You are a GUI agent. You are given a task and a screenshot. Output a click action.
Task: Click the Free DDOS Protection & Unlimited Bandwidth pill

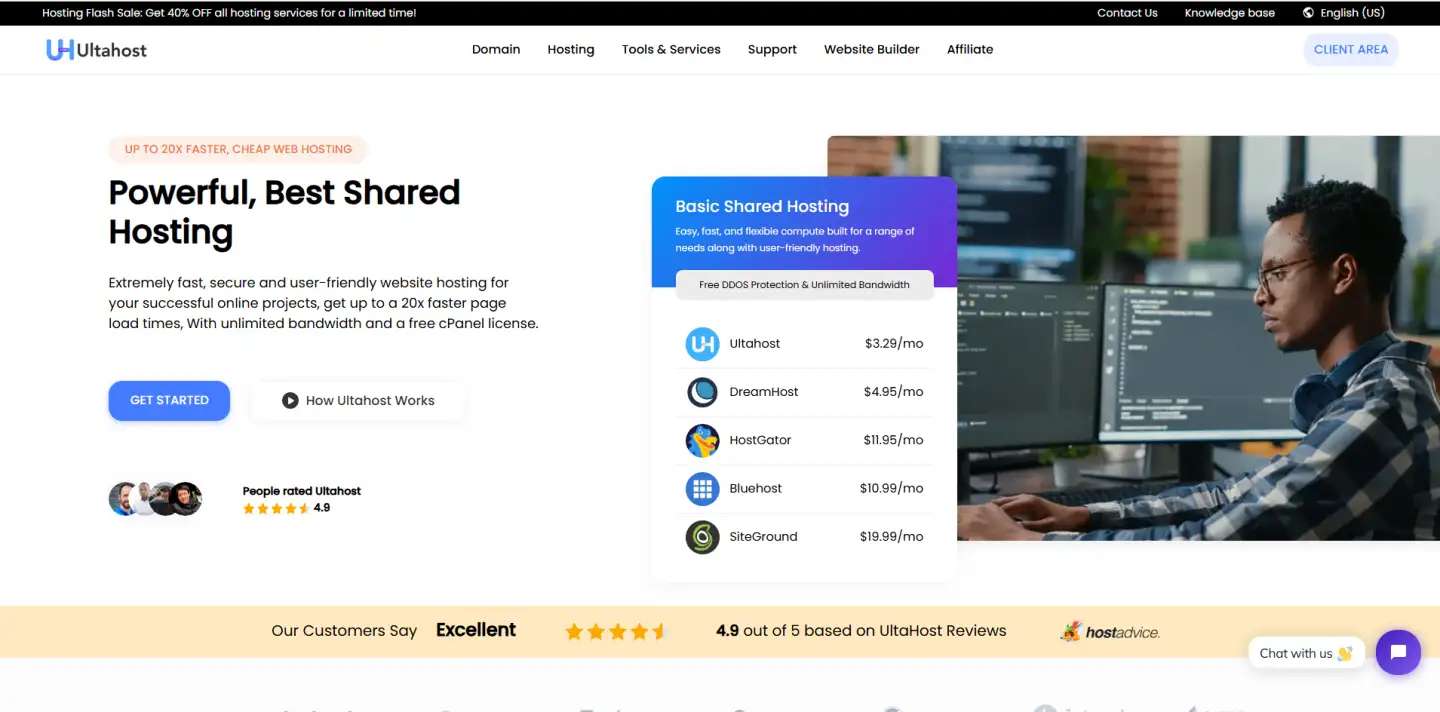pyautogui.click(x=804, y=284)
